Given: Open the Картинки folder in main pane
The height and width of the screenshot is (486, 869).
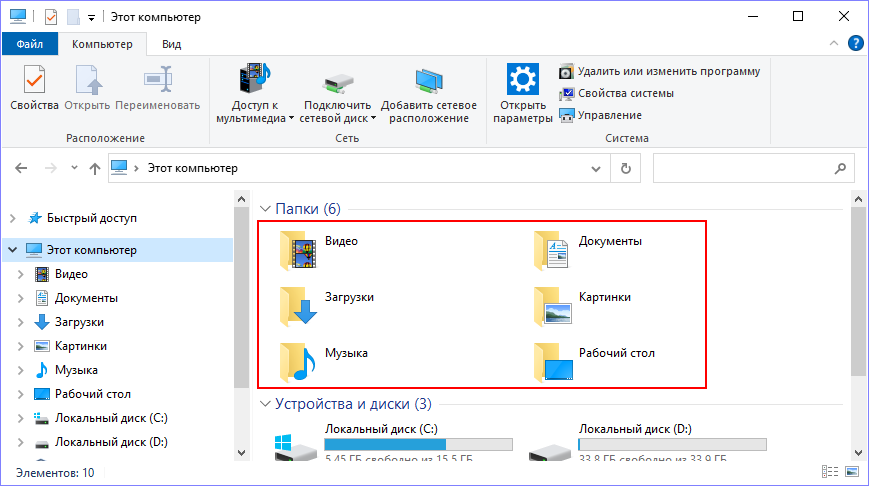Looking at the screenshot, I should pos(554,306).
